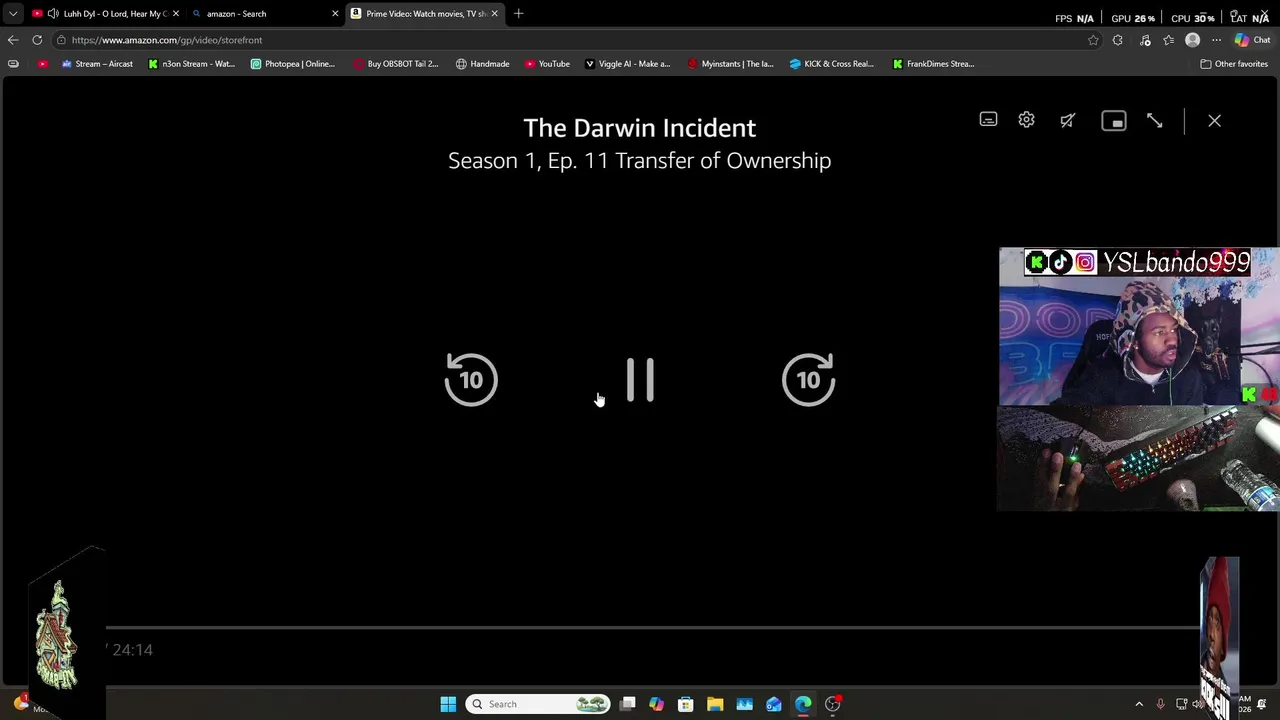Close the Luhh Dyl tab

pos(175,14)
